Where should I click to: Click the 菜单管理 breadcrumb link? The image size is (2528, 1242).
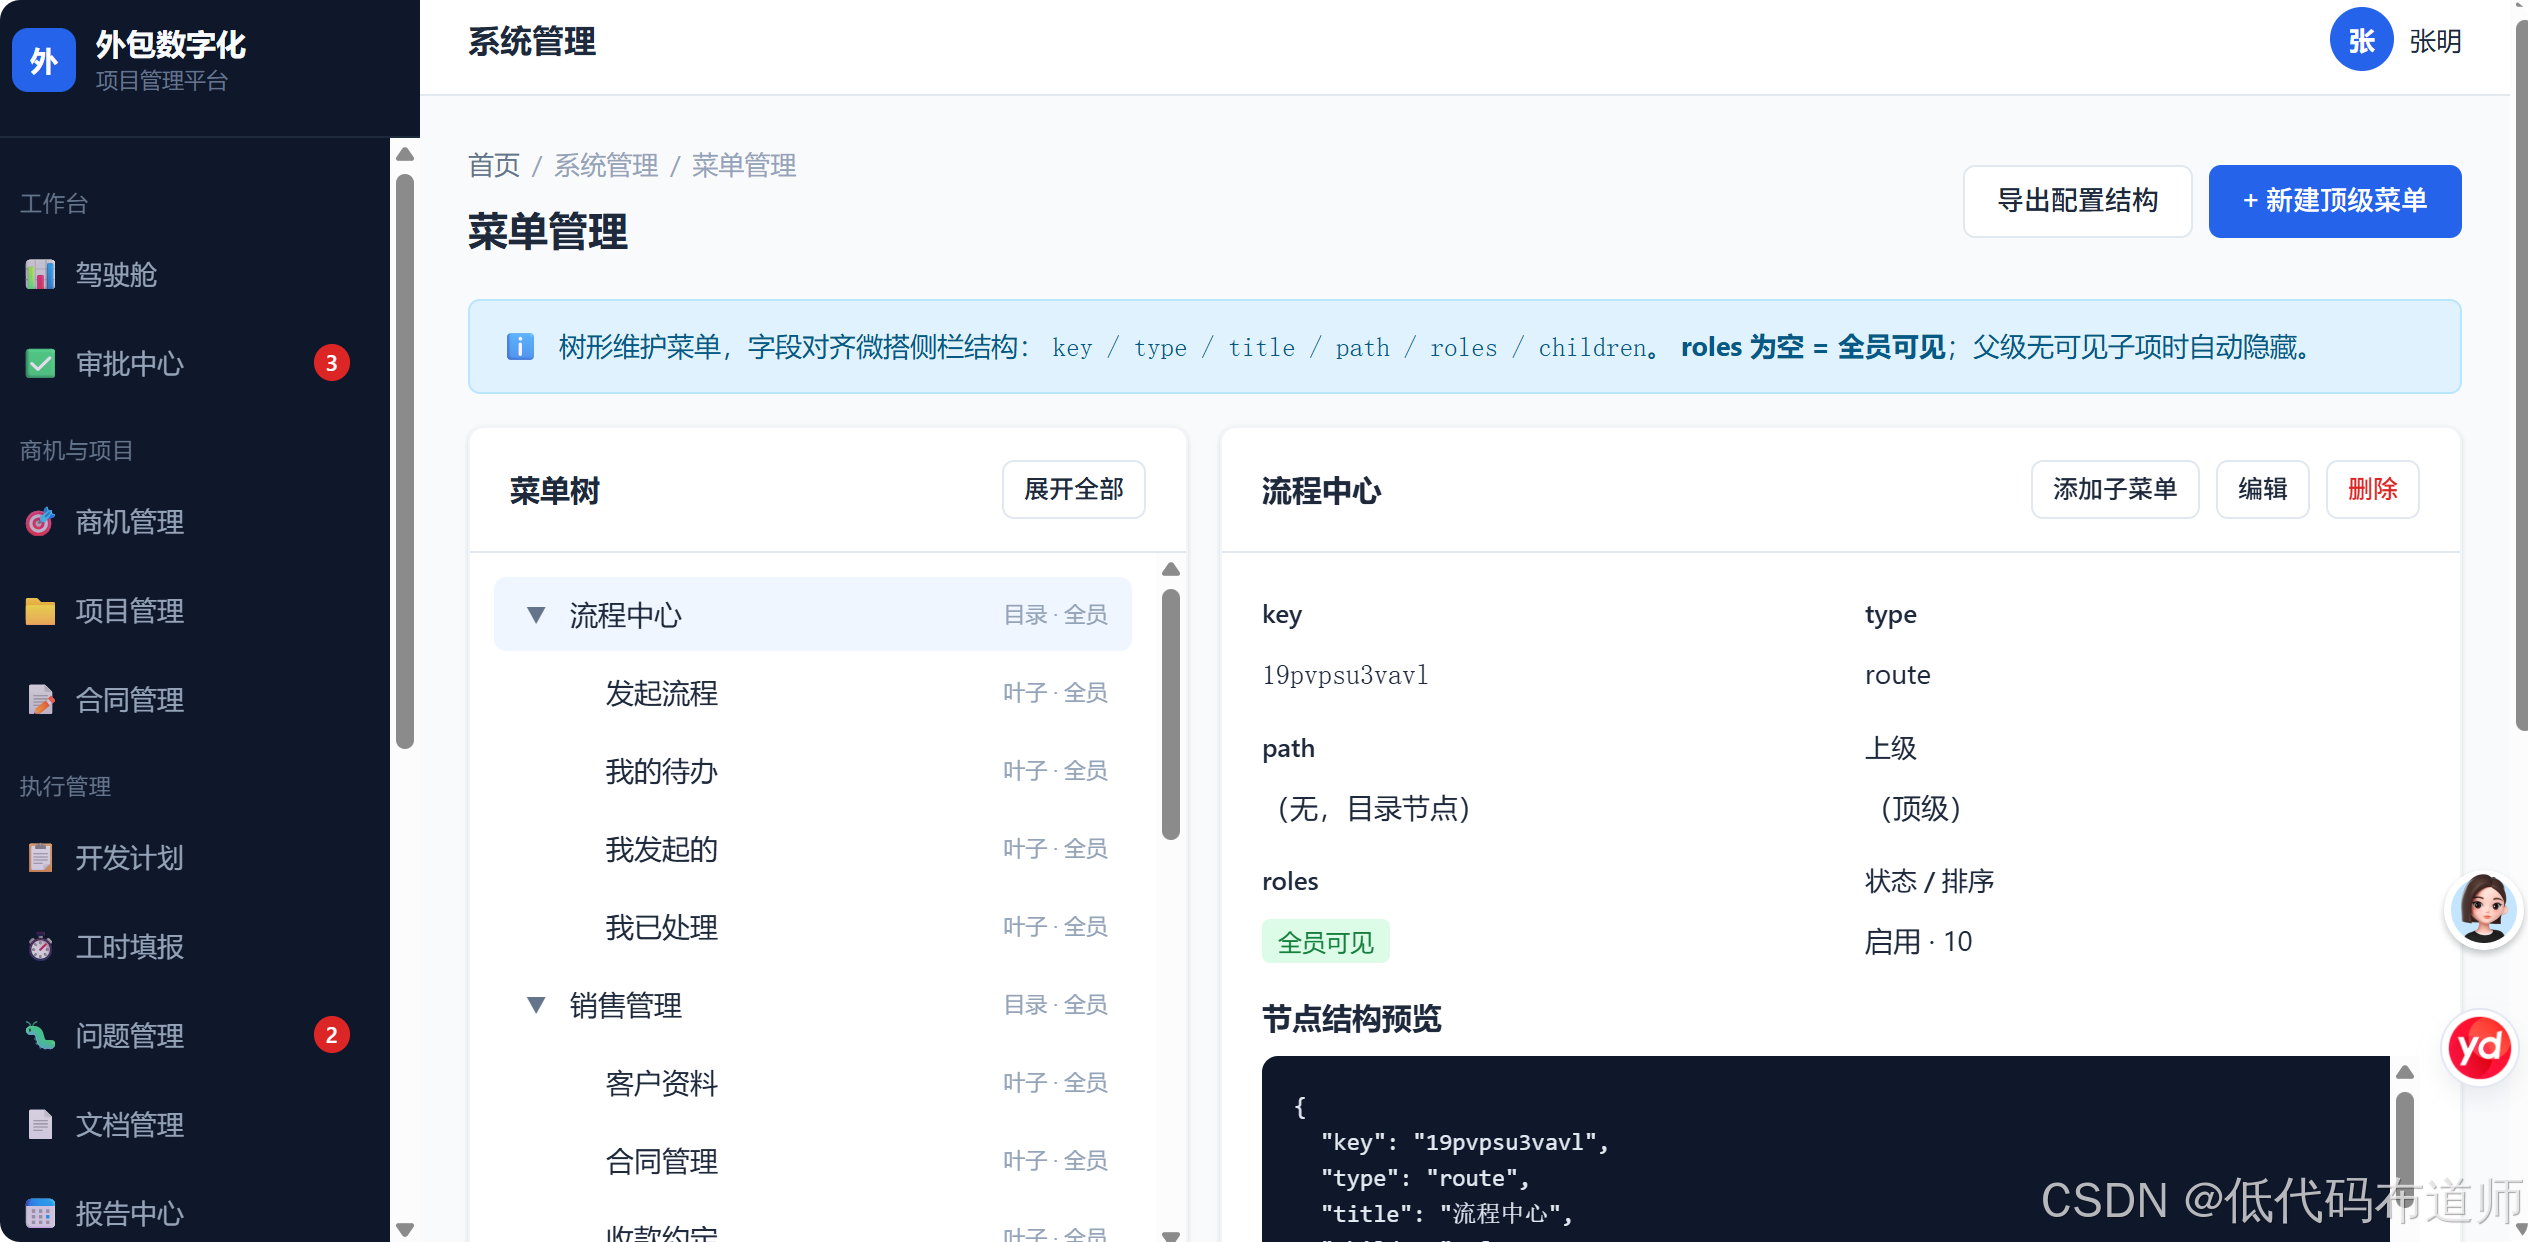tap(744, 165)
